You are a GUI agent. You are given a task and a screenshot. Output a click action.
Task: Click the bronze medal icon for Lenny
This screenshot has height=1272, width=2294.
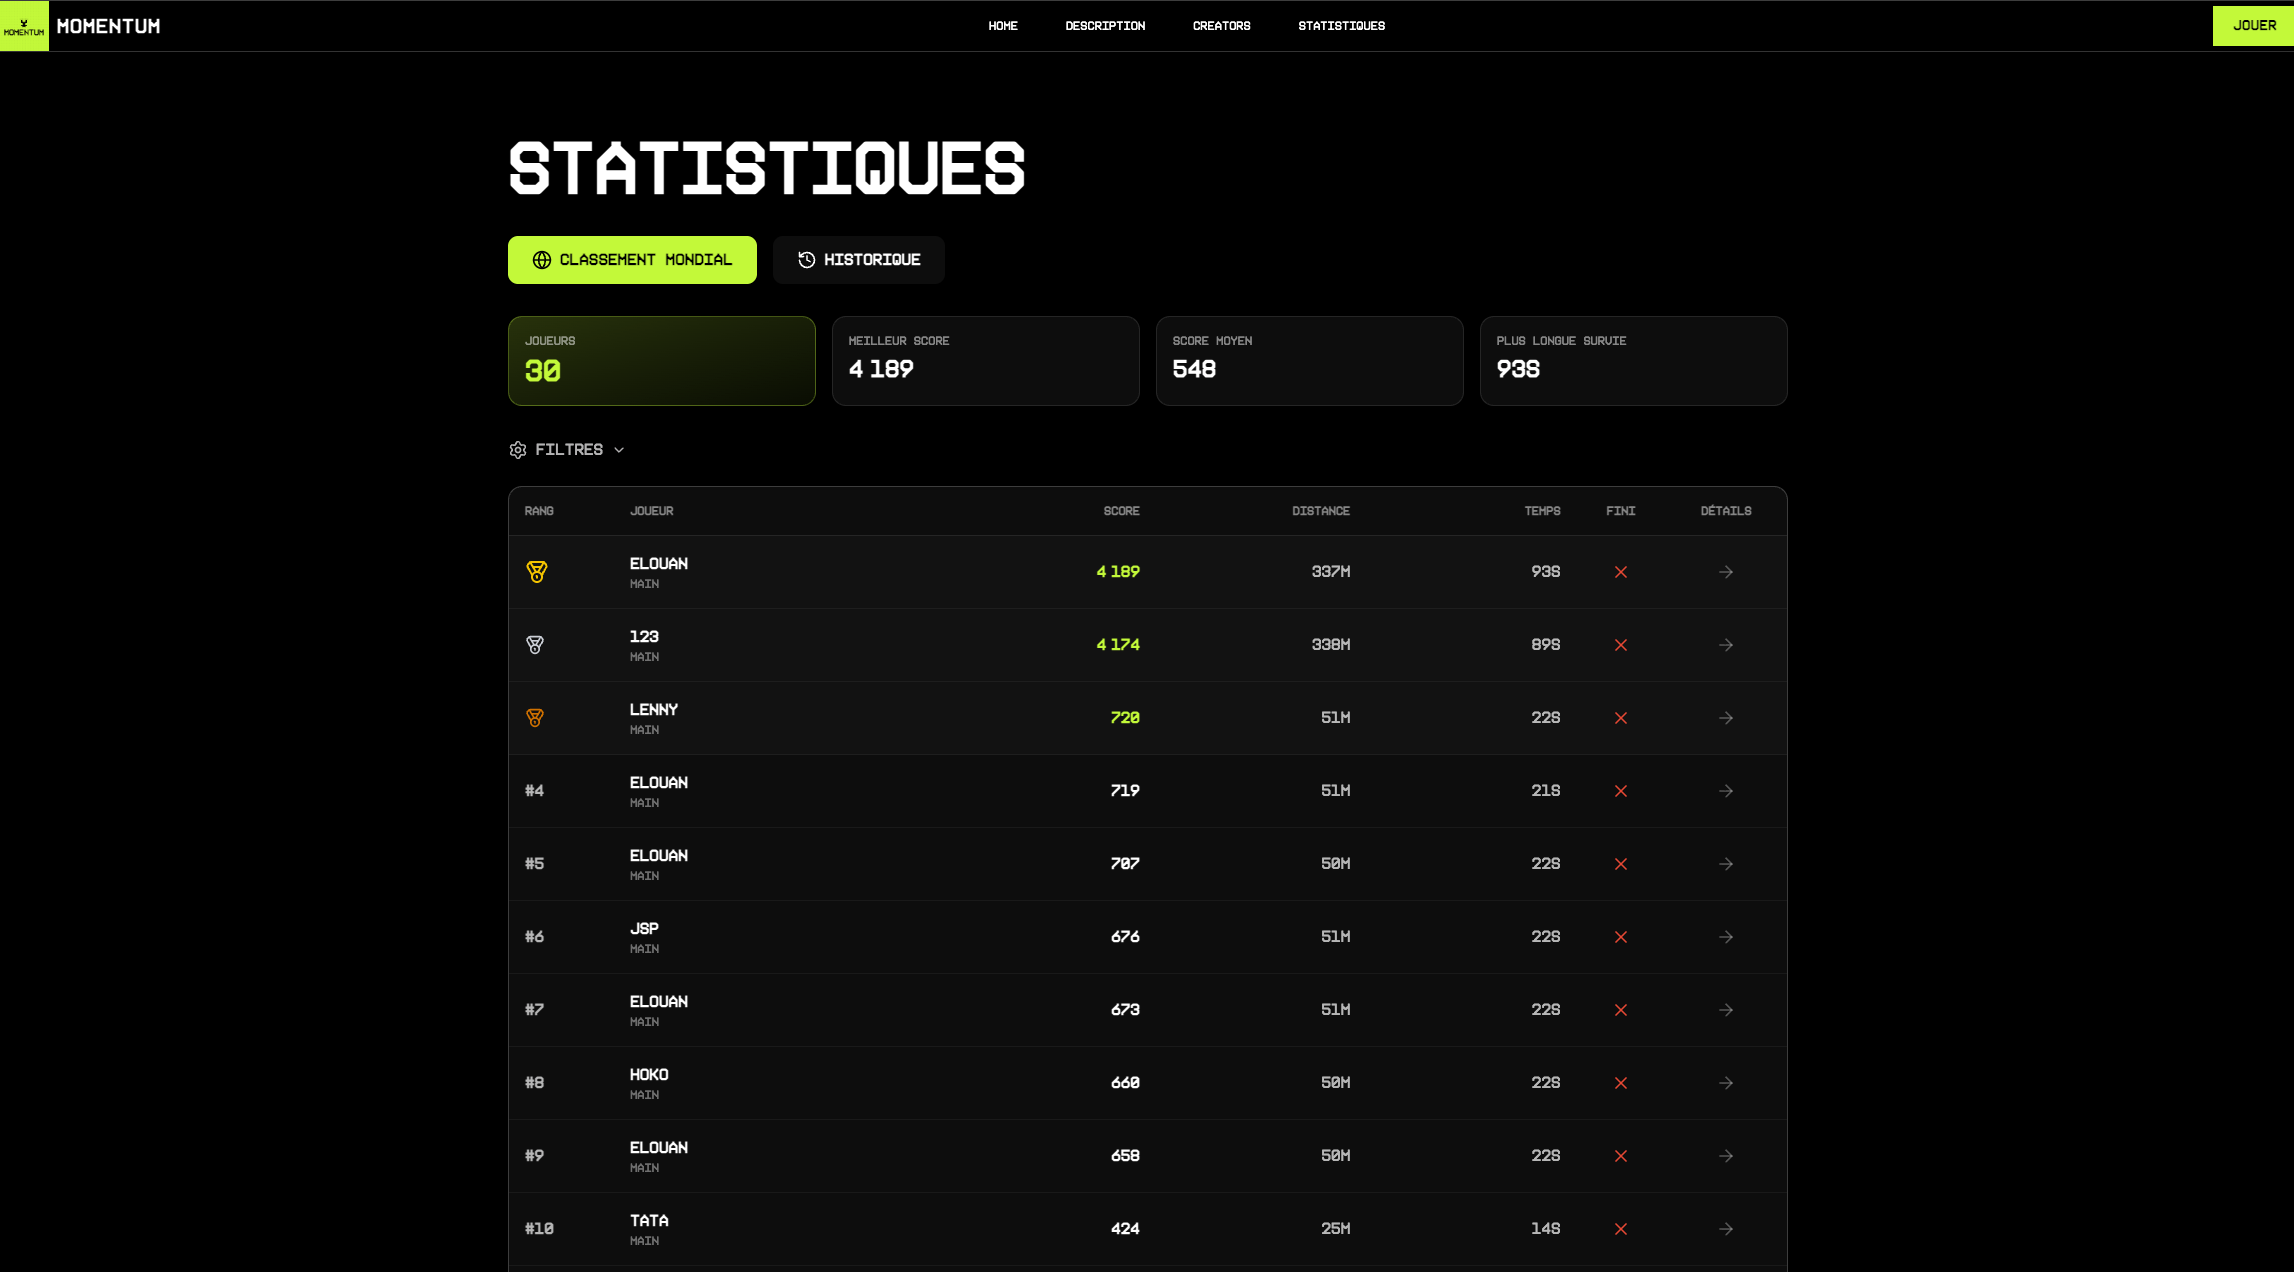coord(535,718)
